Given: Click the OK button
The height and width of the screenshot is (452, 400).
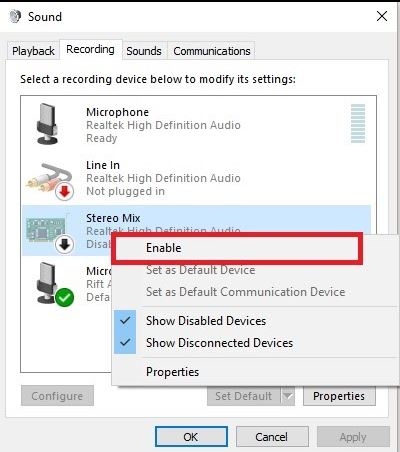Looking at the screenshot, I should [191, 437].
